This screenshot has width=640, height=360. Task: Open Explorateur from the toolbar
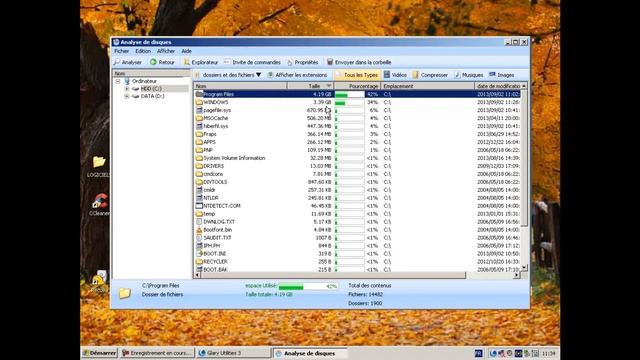201,62
